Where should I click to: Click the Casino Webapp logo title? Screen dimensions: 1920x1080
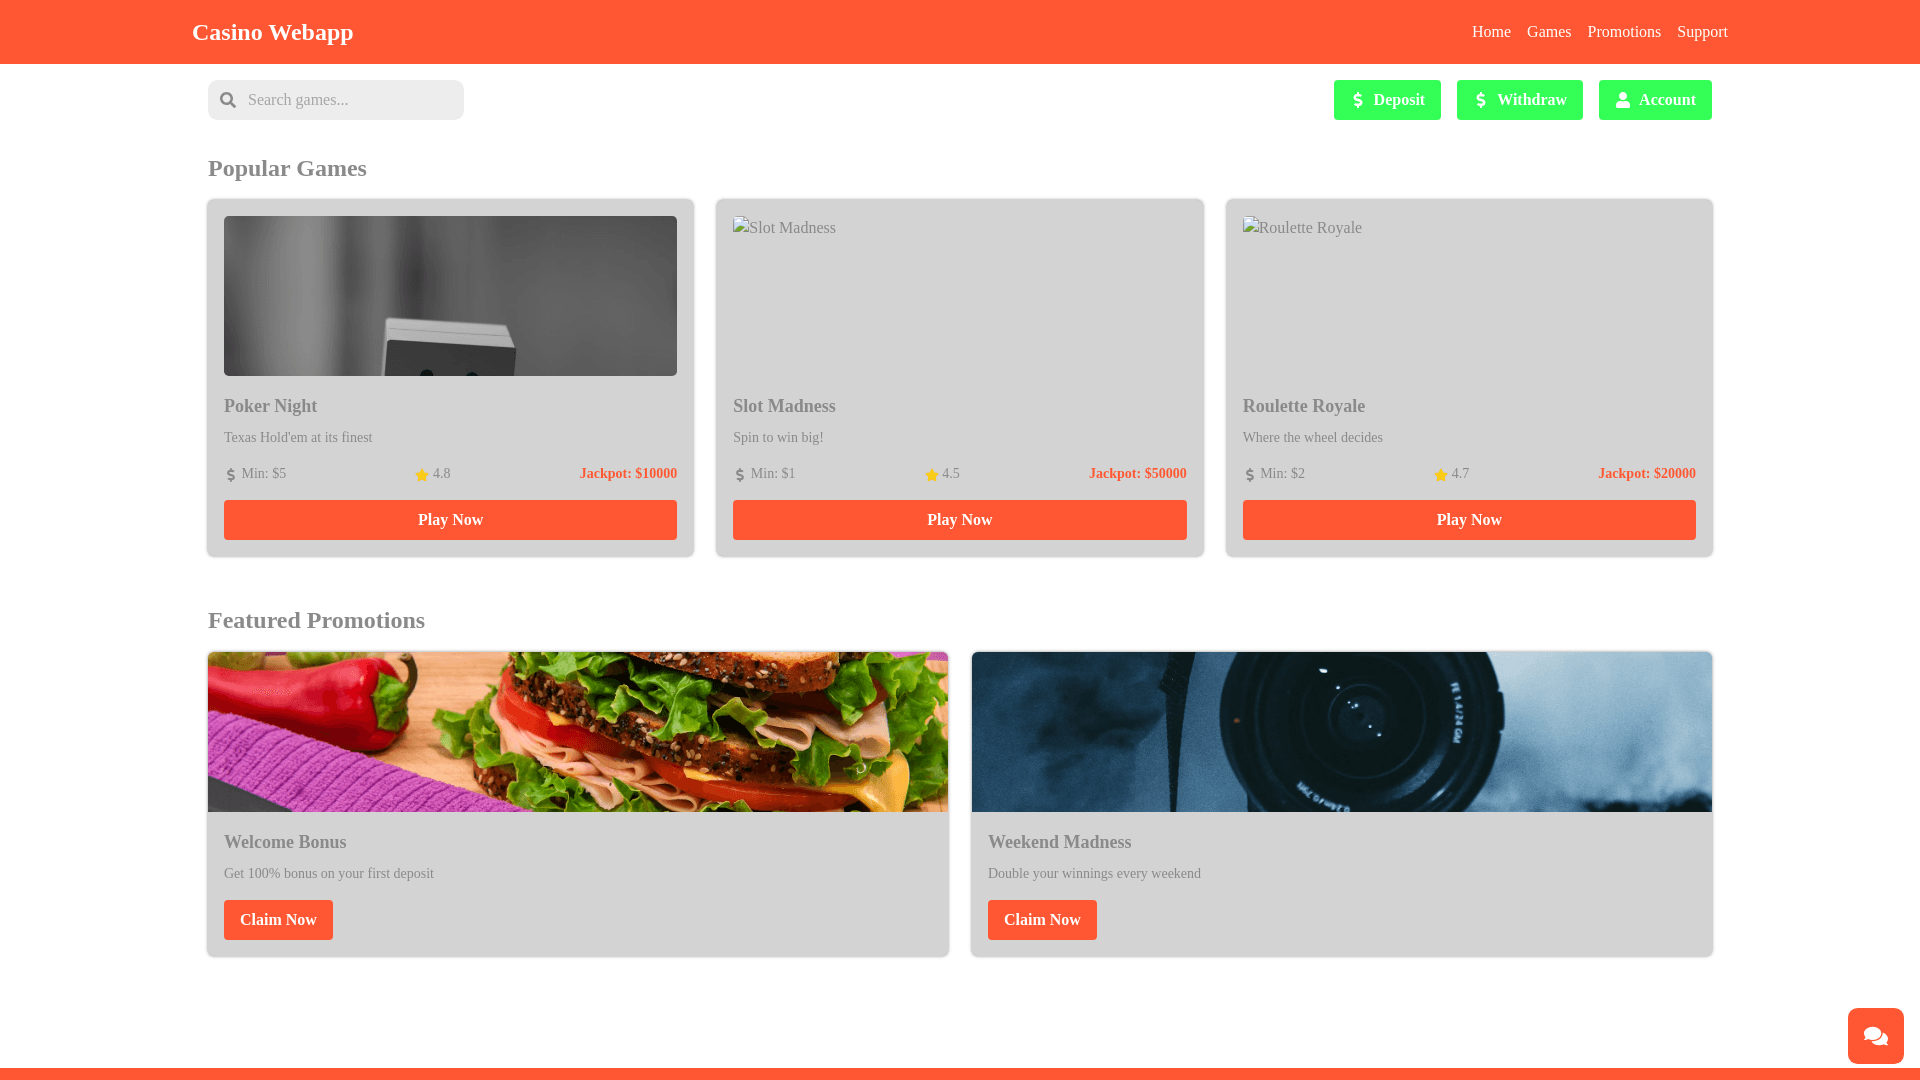[x=272, y=32]
